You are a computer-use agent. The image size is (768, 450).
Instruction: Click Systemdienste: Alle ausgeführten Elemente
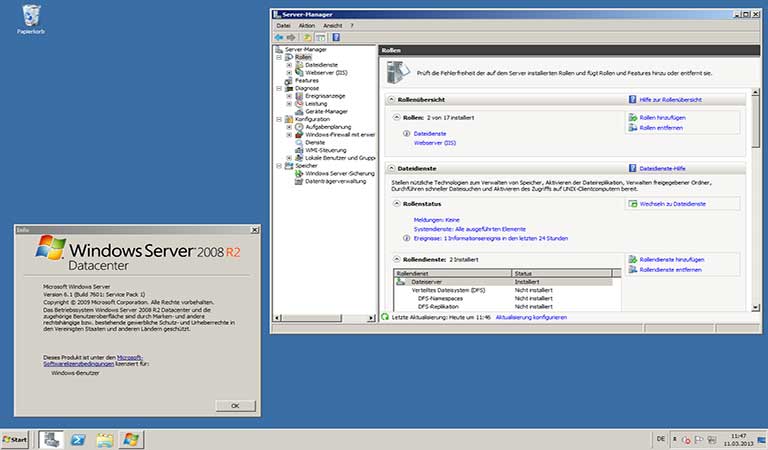point(469,229)
